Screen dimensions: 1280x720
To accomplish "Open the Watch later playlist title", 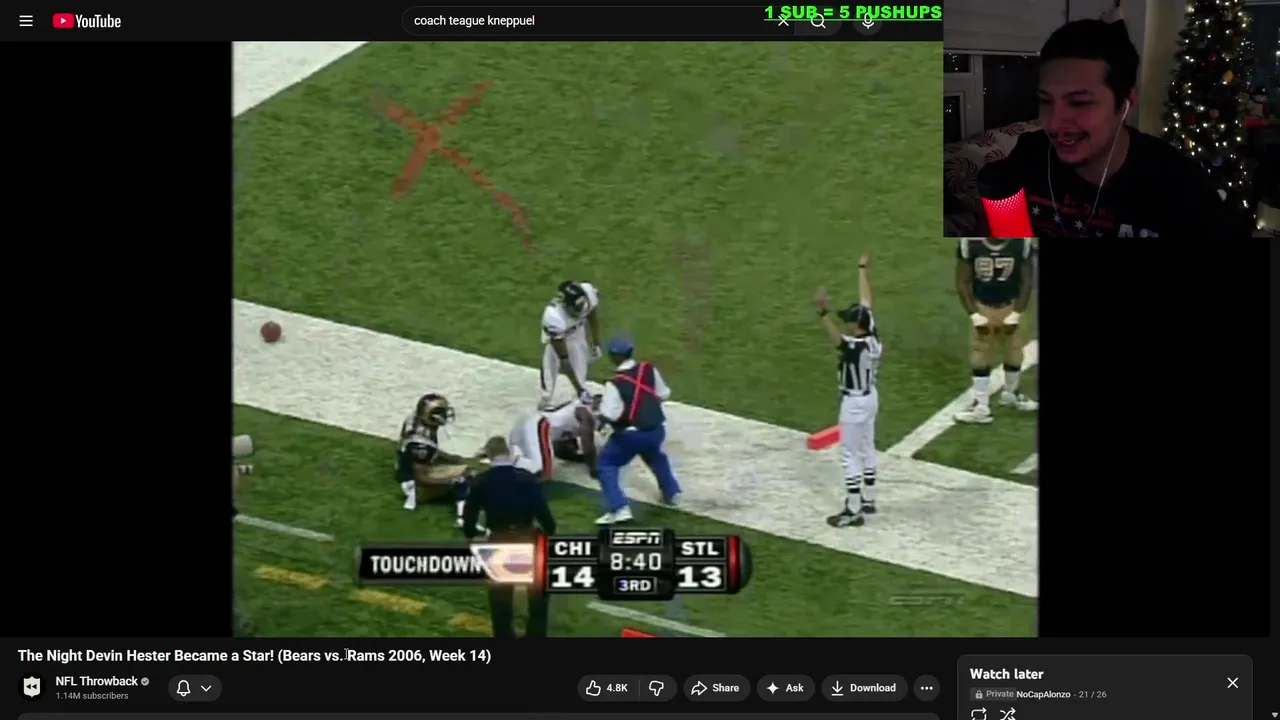I will point(1006,674).
